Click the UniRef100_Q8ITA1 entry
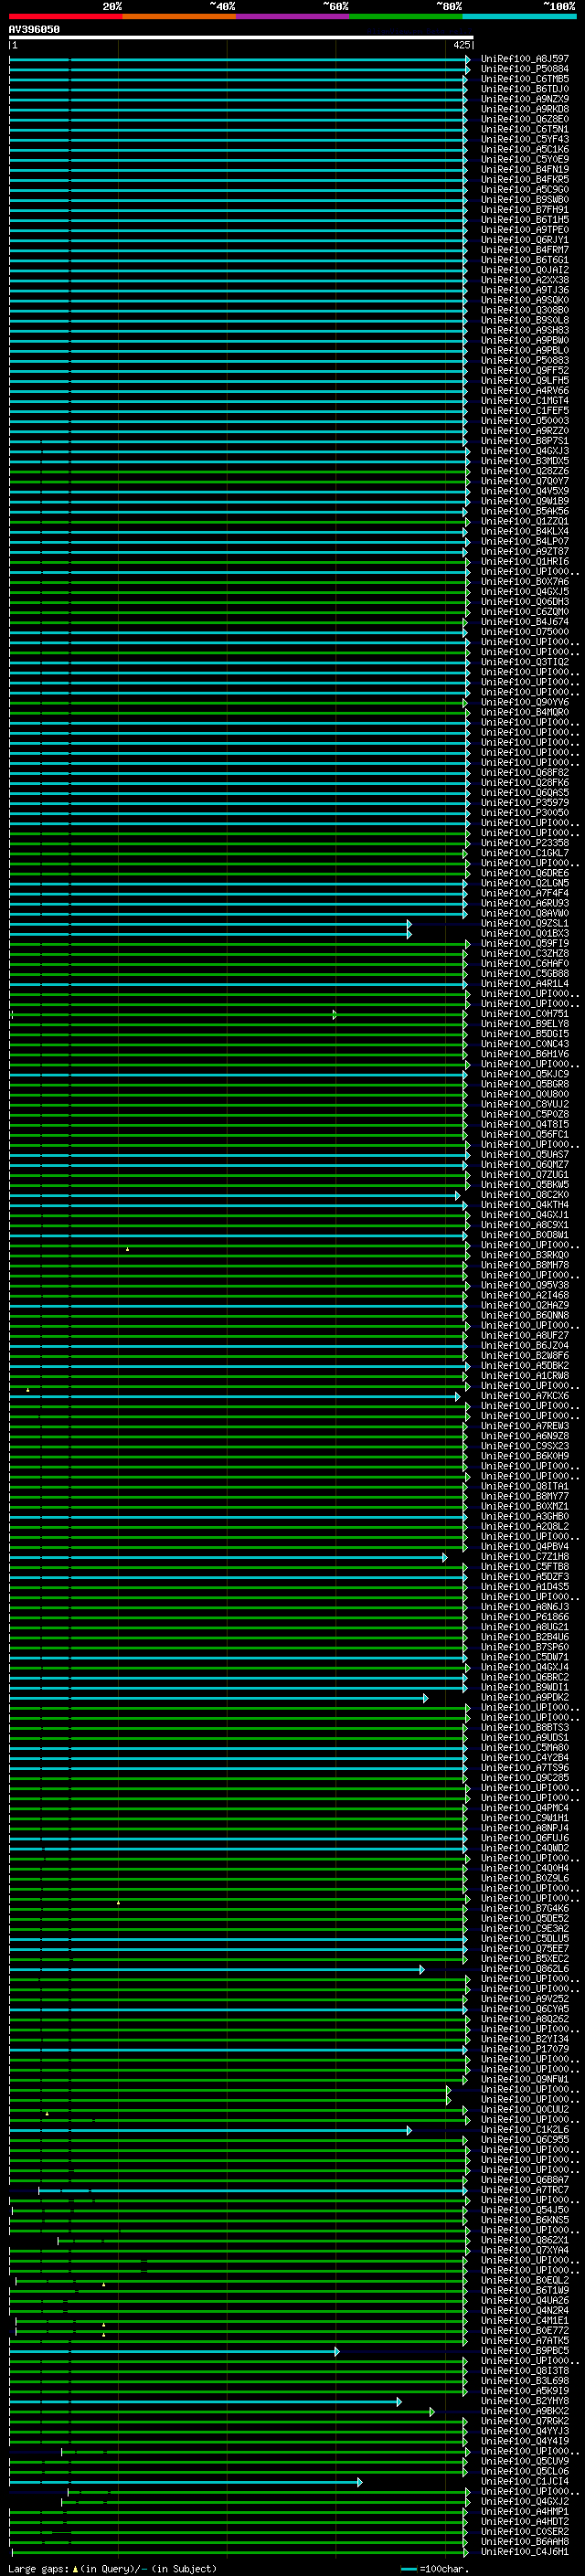The image size is (585, 2576). tap(525, 1486)
